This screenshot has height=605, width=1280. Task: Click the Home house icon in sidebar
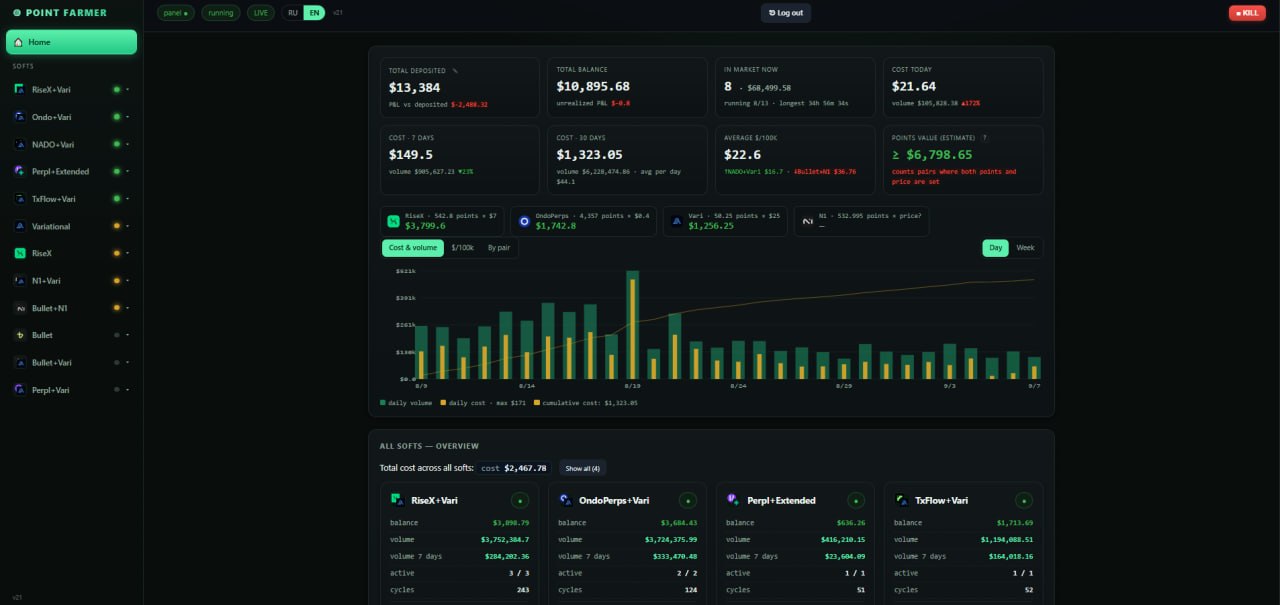18,42
